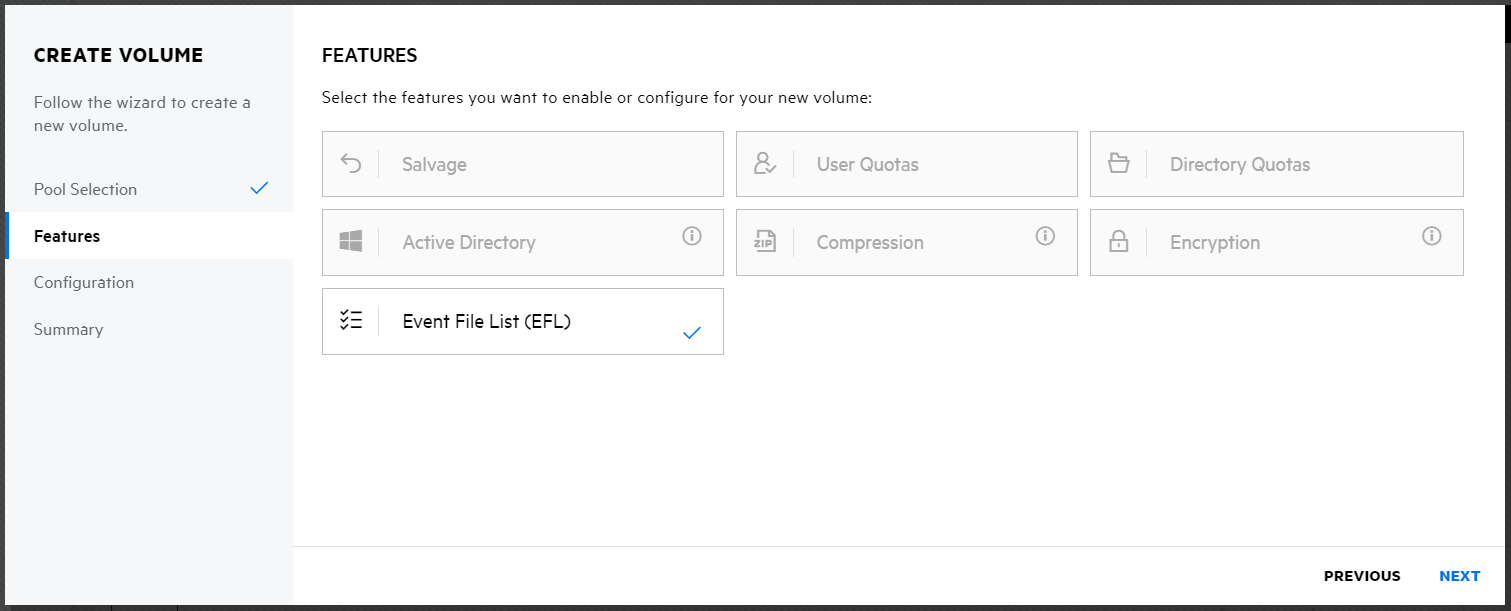Go back with the PREVIOUS button
Viewport: 1511px width, 611px height.
(1362, 576)
